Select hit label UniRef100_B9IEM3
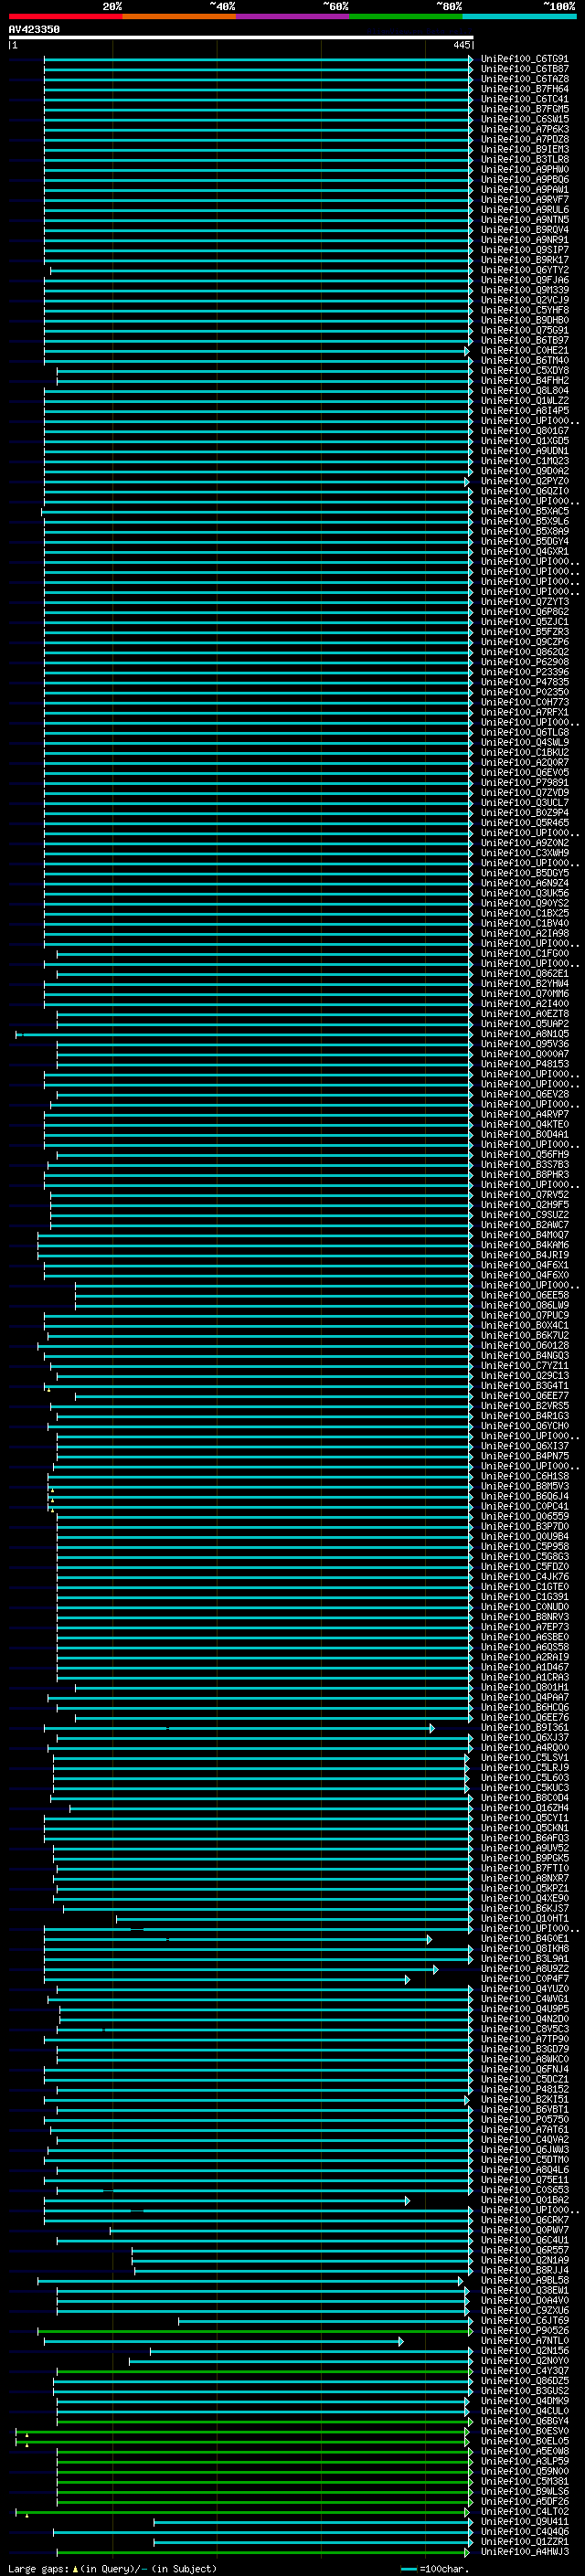 524,149
